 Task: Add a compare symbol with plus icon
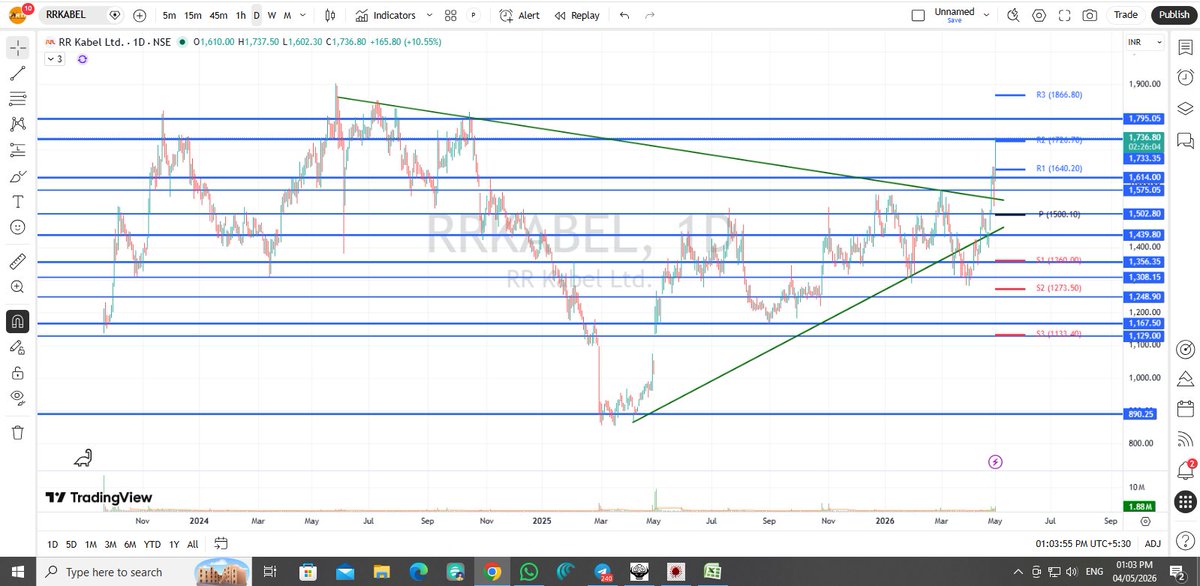tap(139, 15)
